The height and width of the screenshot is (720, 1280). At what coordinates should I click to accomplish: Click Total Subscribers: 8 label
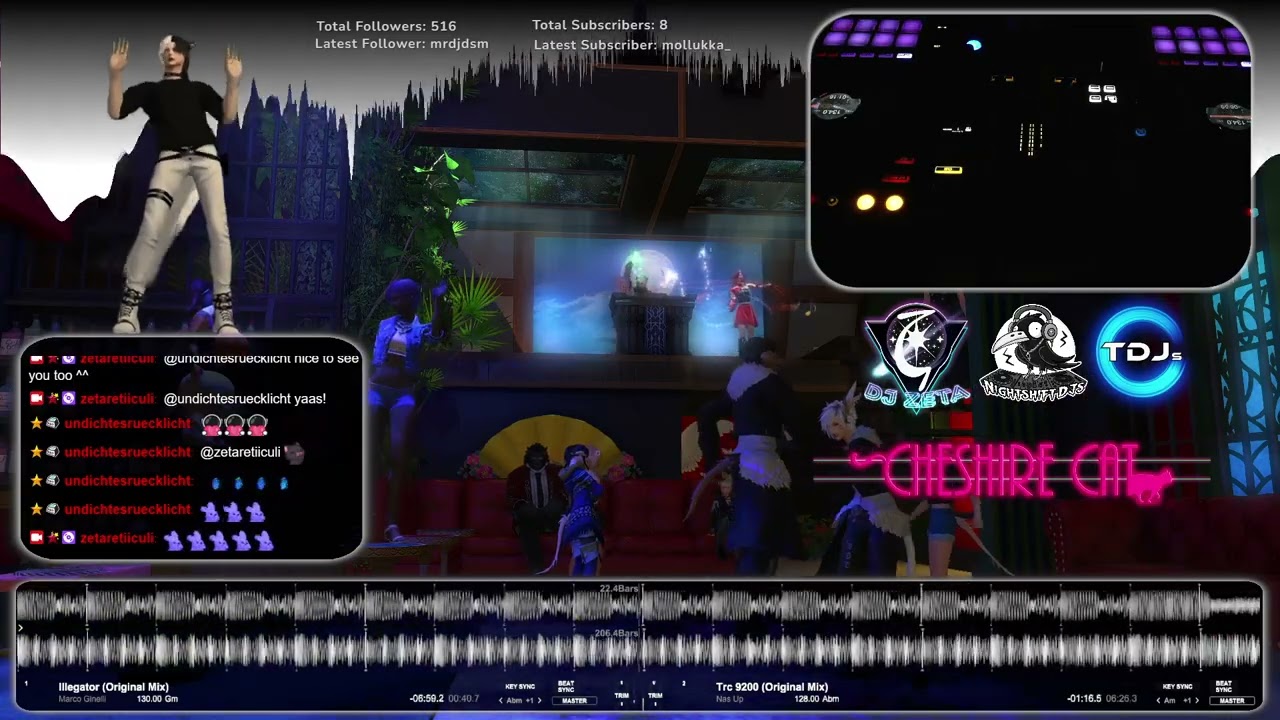pos(600,25)
